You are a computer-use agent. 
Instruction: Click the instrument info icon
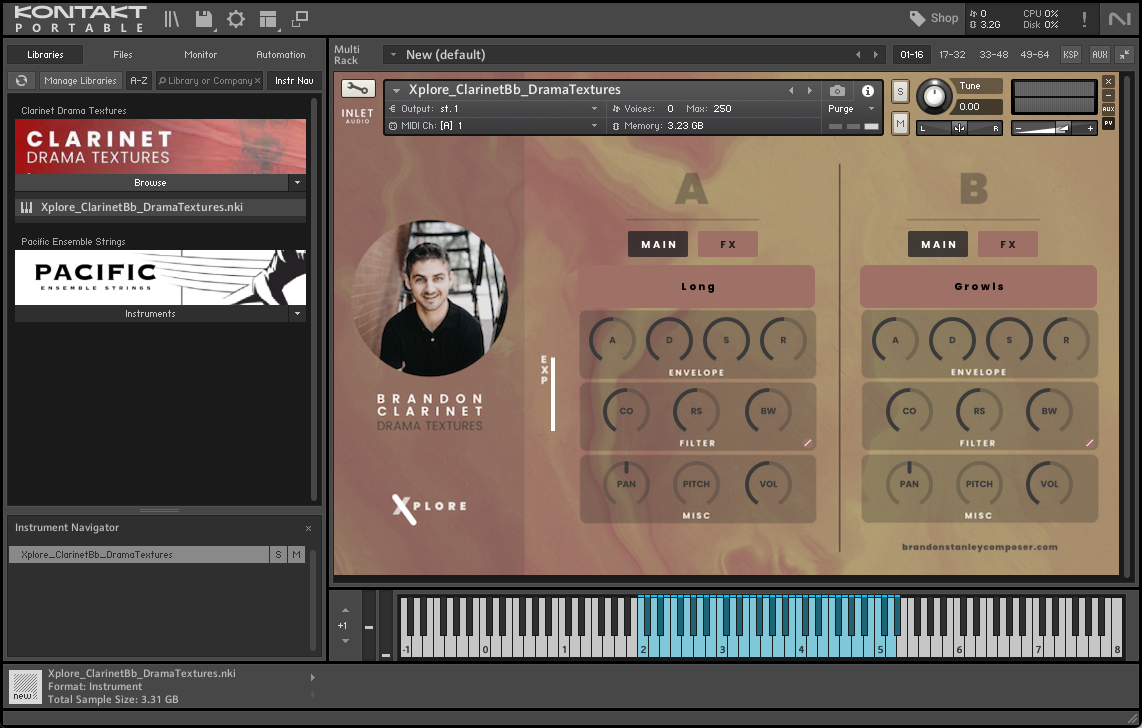867,90
